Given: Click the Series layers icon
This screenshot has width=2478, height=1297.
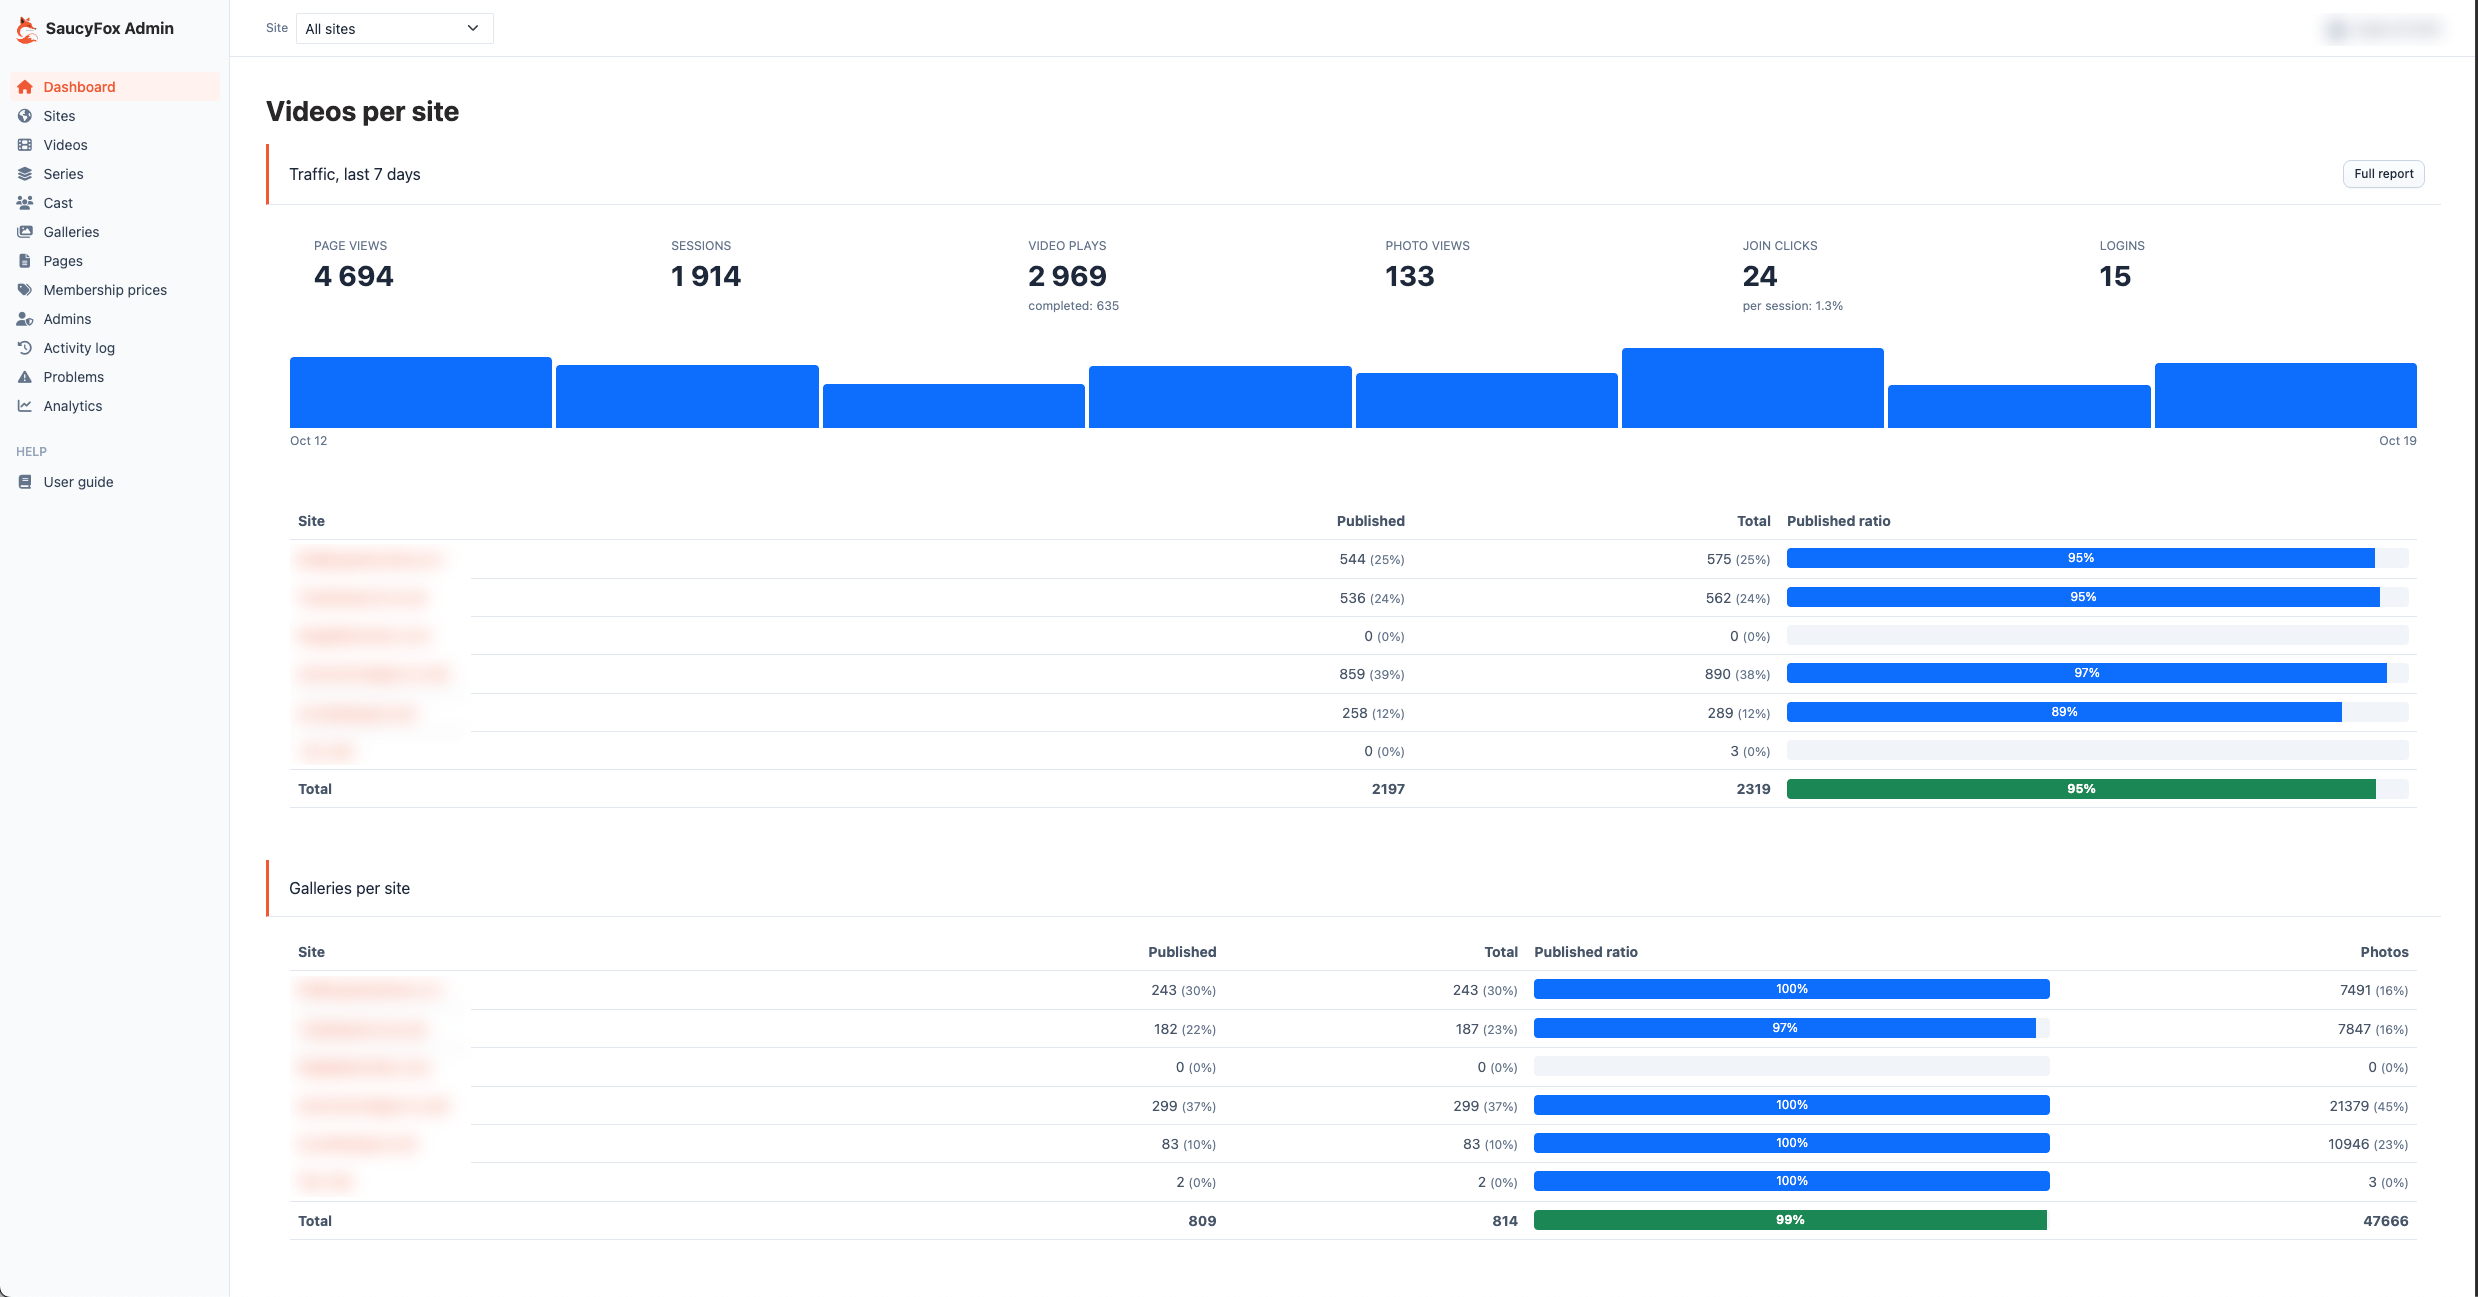Looking at the screenshot, I should coord(25,174).
